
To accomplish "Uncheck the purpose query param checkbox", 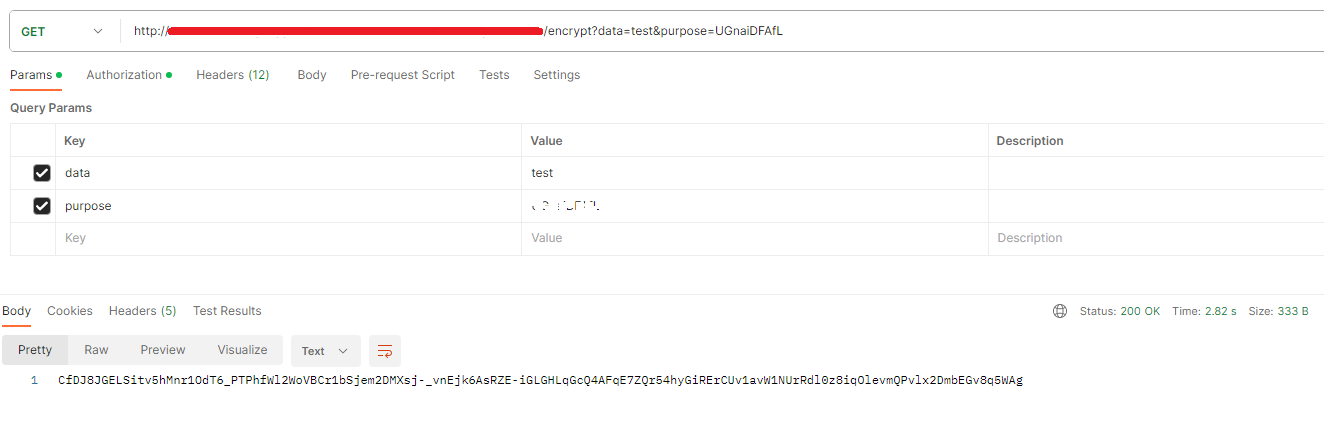I will click(x=42, y=206).
